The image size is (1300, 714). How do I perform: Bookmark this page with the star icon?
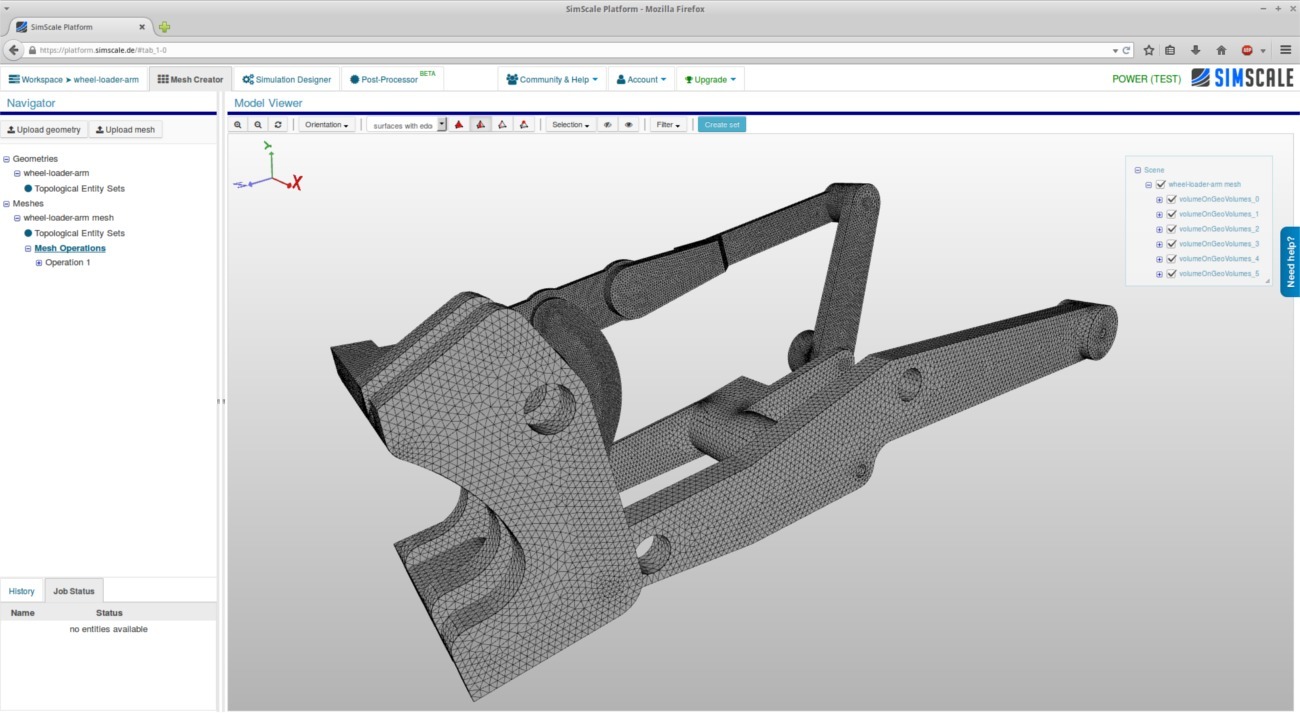1149,50
